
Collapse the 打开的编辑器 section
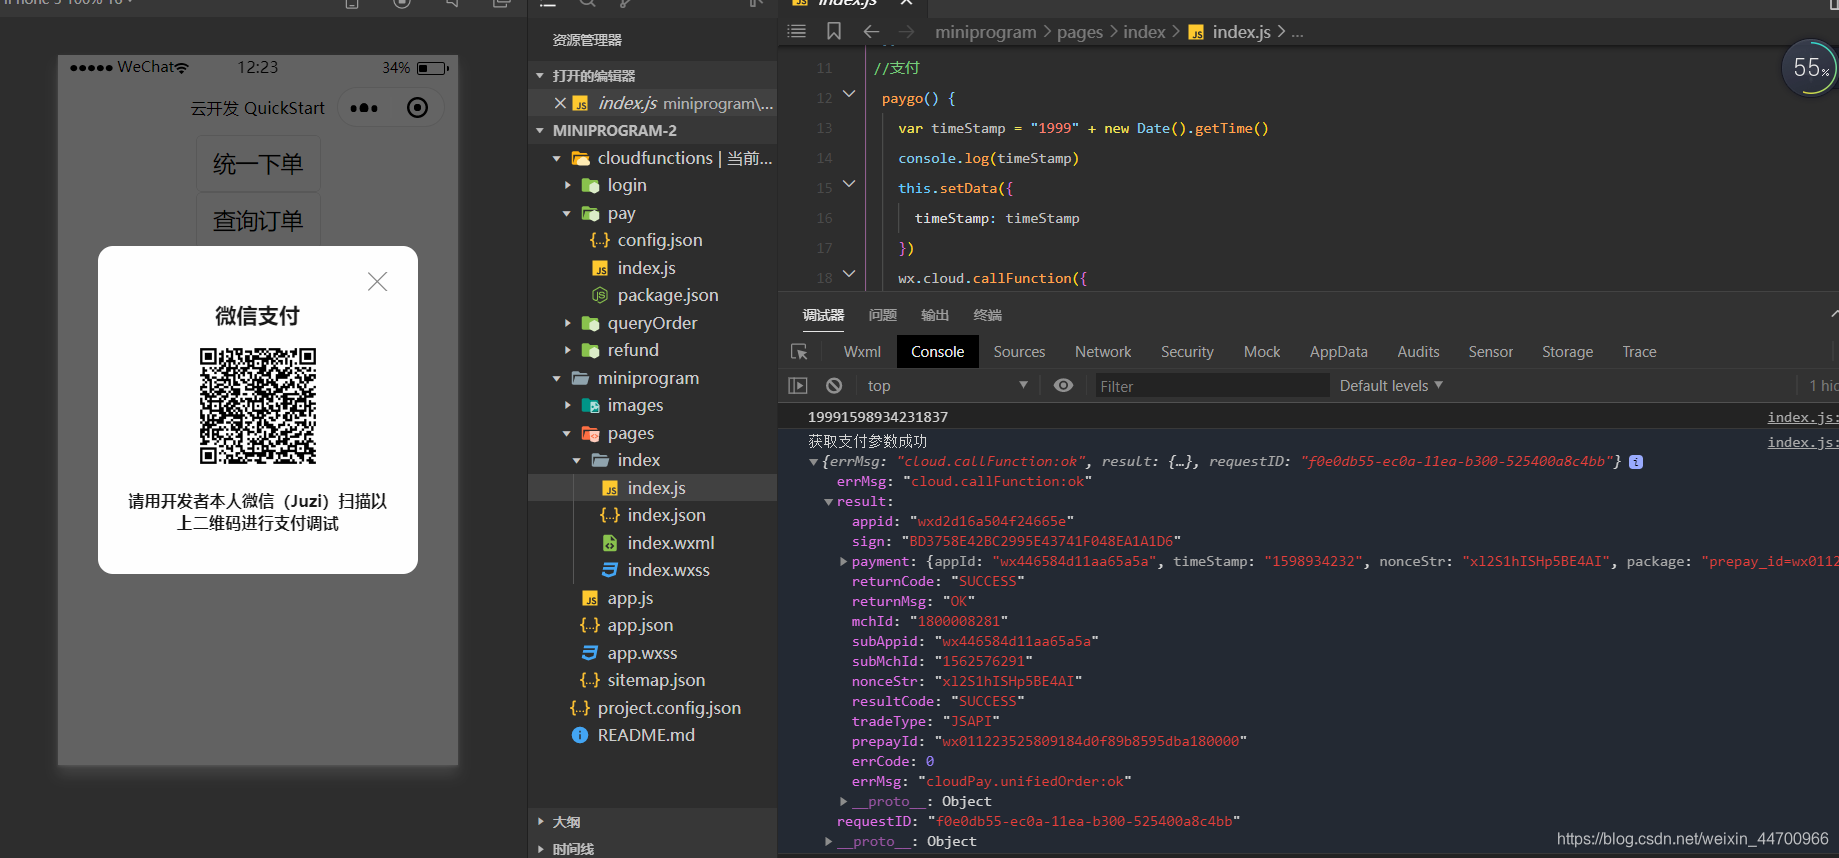click(540, 76)
